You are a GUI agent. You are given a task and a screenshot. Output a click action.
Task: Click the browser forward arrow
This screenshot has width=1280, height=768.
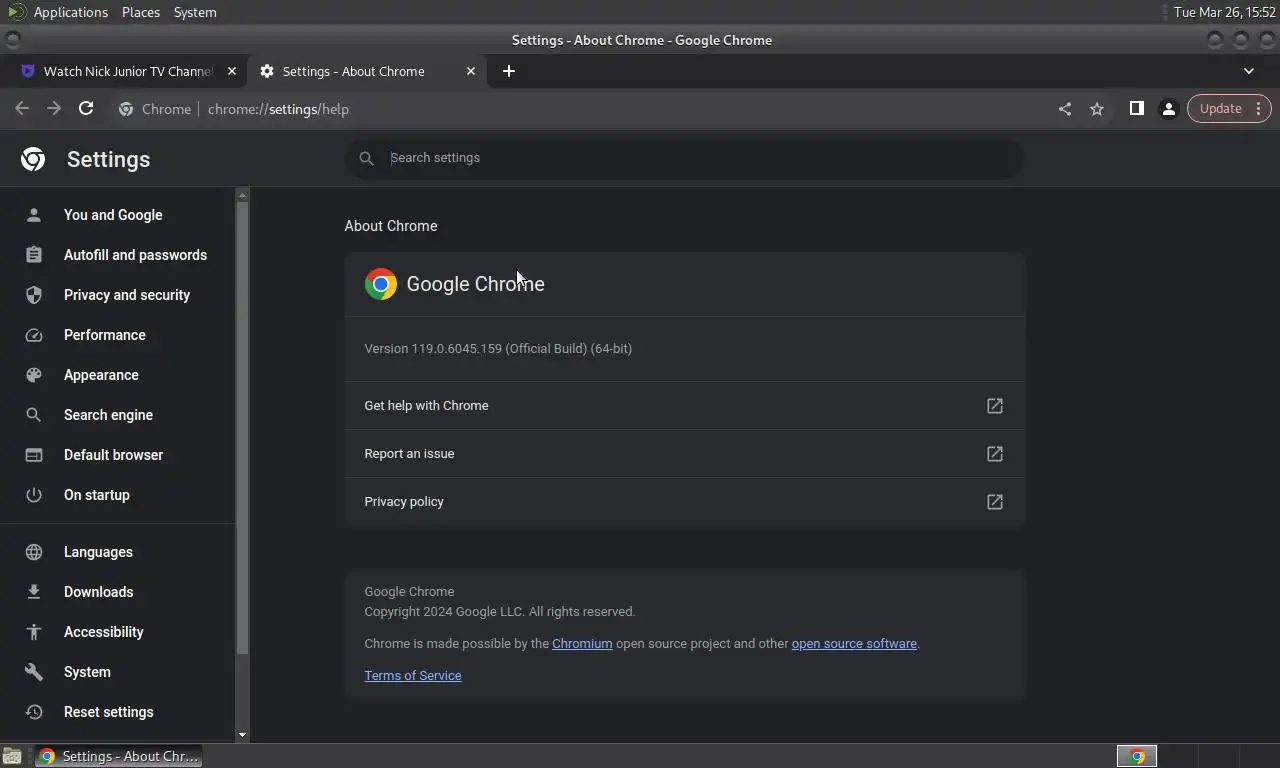(54, 109)
